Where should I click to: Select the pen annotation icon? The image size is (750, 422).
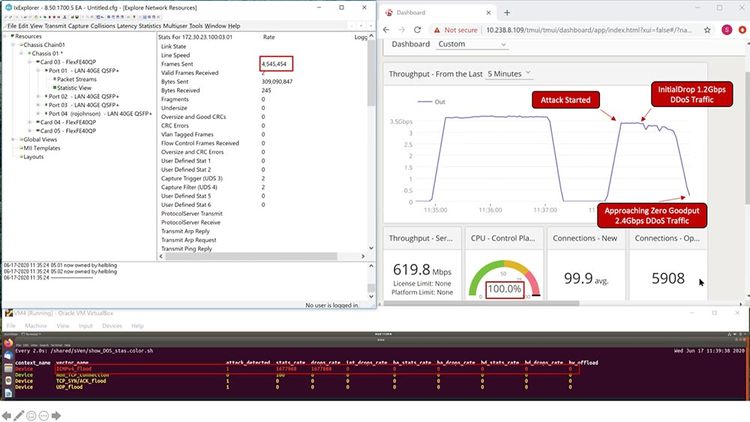pyautogui.click(x=19, y=416)
